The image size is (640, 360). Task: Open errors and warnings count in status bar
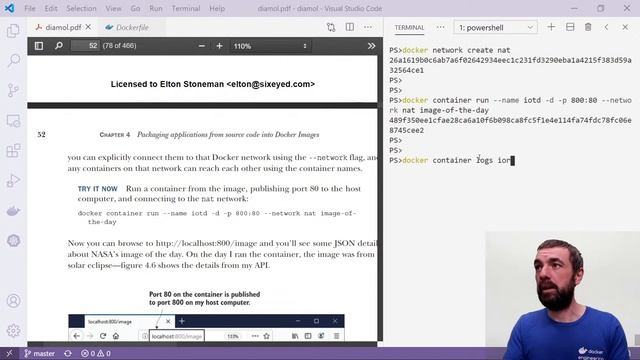pos(96,353)
